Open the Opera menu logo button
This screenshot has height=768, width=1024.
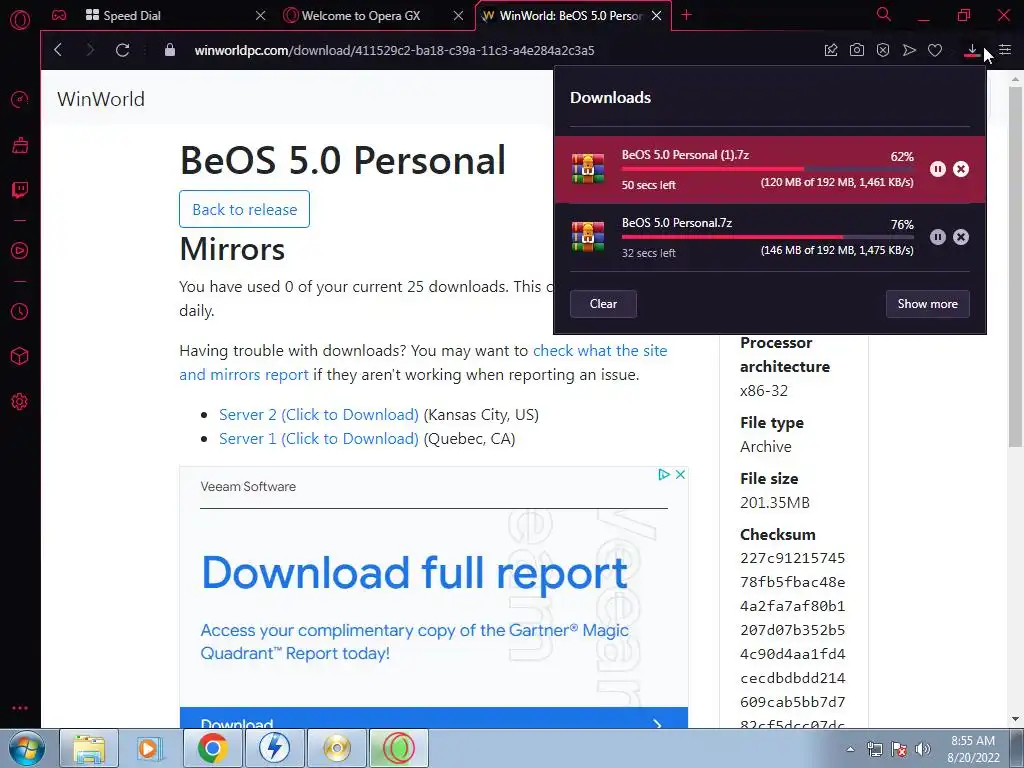coord(20,20)
